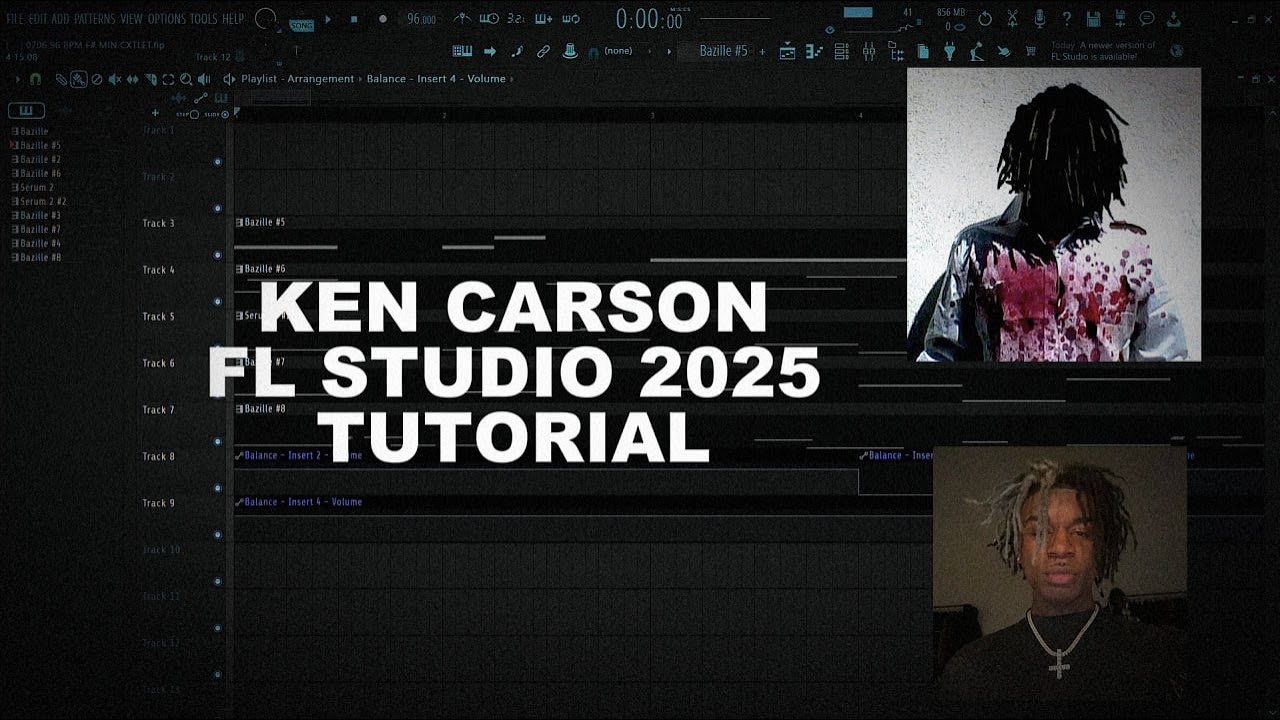The width and height of the screenshot is (1280, 720).
Task: Select the Zoom magnifier tool in playlist
Action: tap(186, 79)
